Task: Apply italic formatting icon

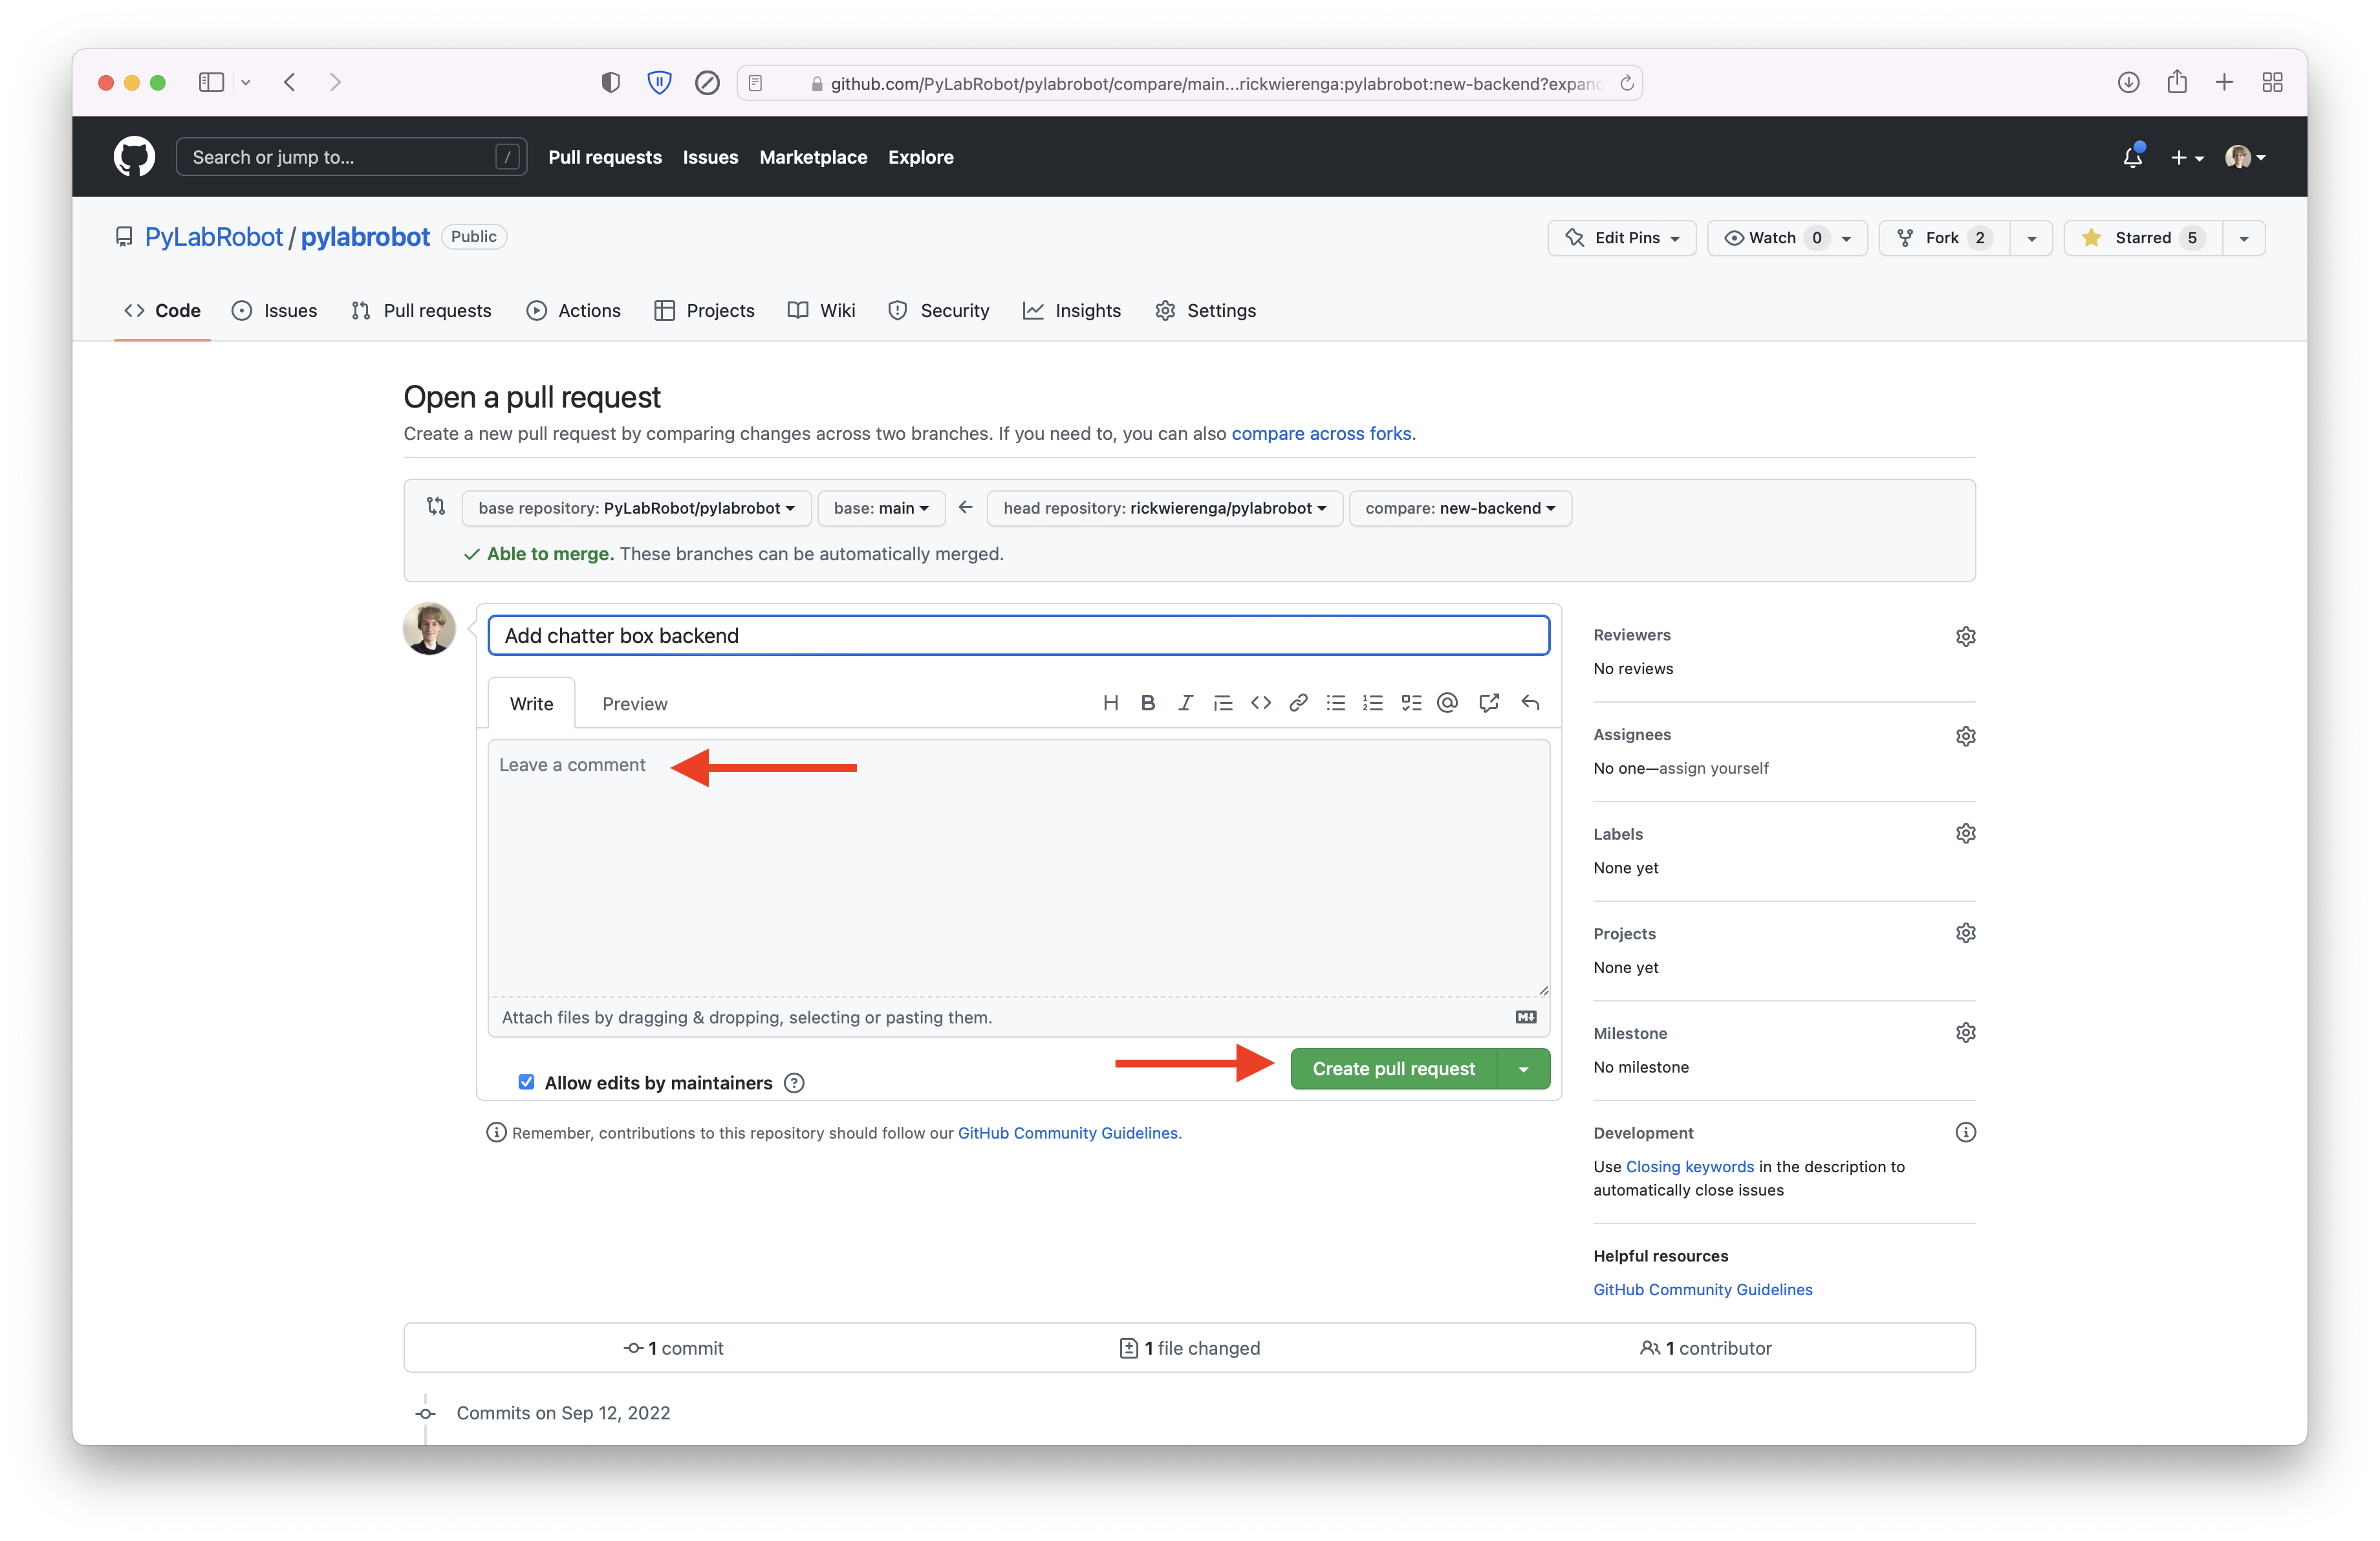Action: coord(1185,702)
